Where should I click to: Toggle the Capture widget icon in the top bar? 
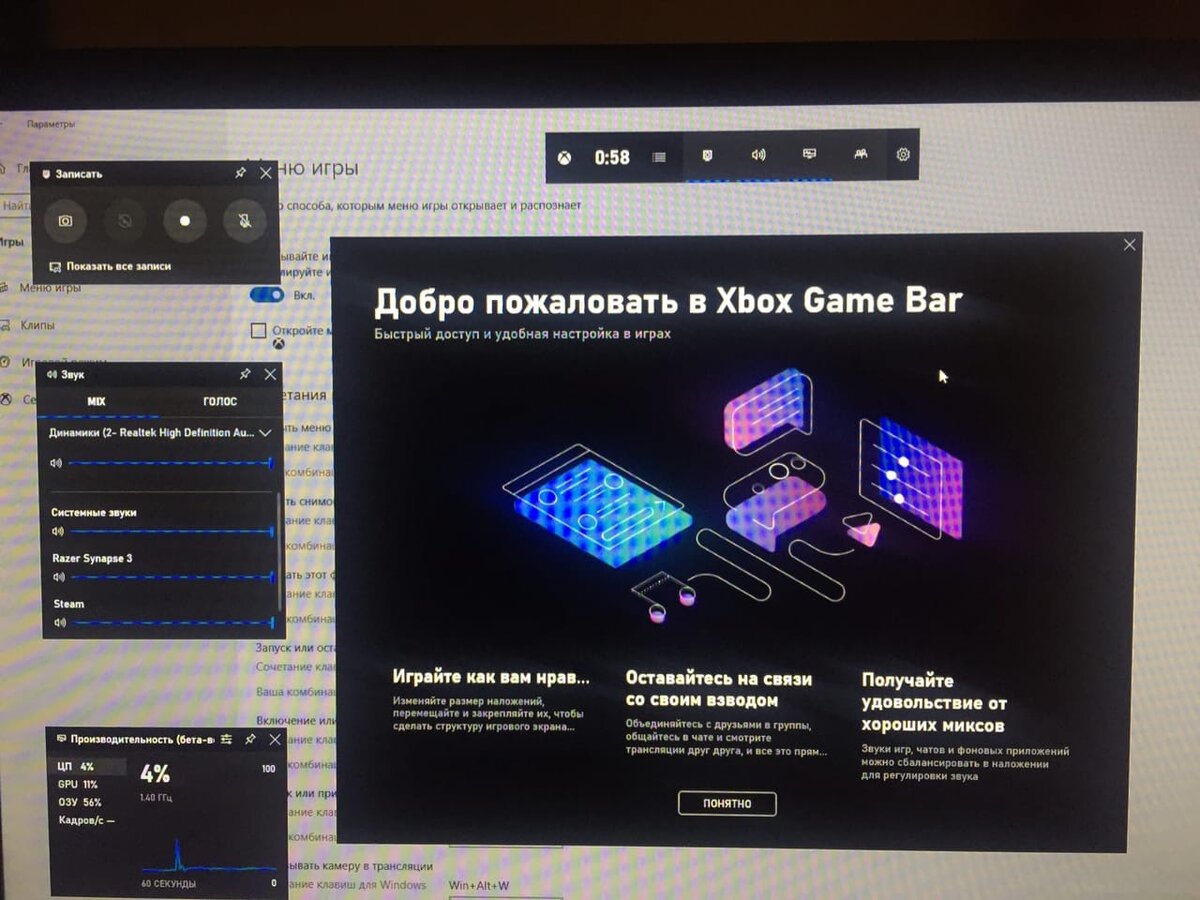pos(708,156)
